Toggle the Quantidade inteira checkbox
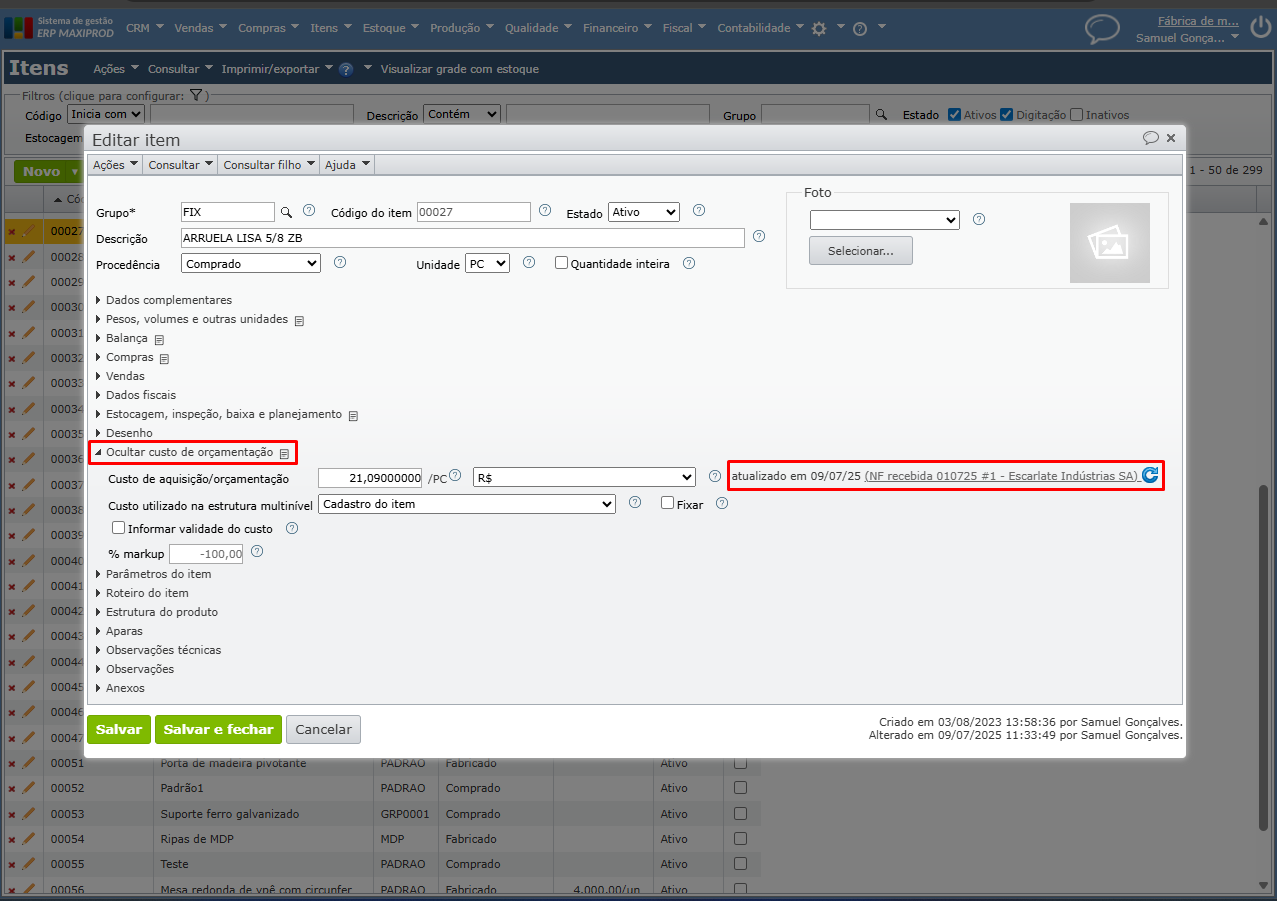Screen dimensions: 1277x901 561,263
